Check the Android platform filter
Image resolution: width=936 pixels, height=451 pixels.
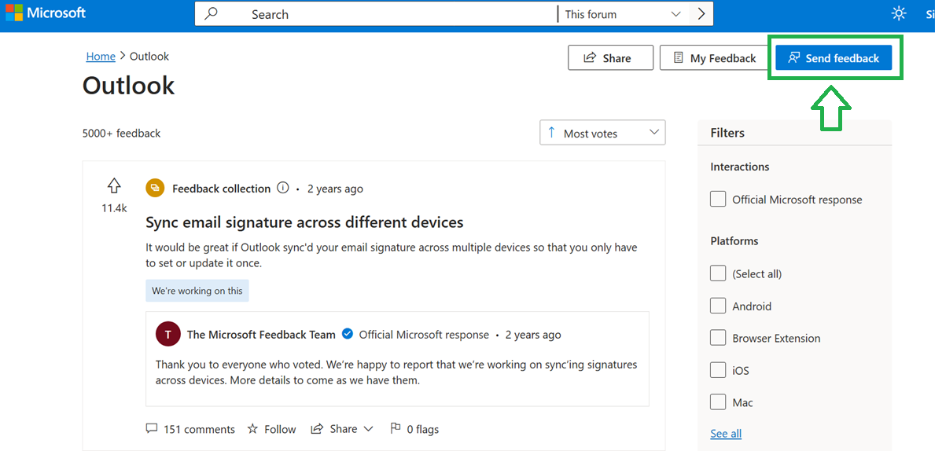[x=718, y=306]
